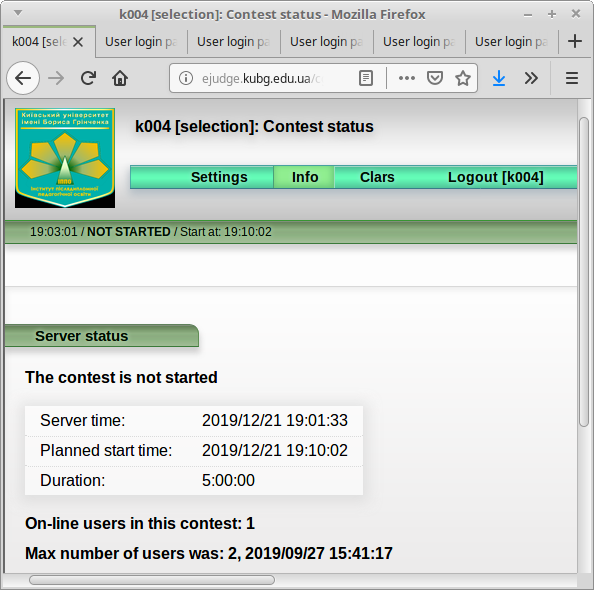Go back with the back arrow
Image resolution: width=594 pixels, height=590 pixels.
click(x=23, y=78)
